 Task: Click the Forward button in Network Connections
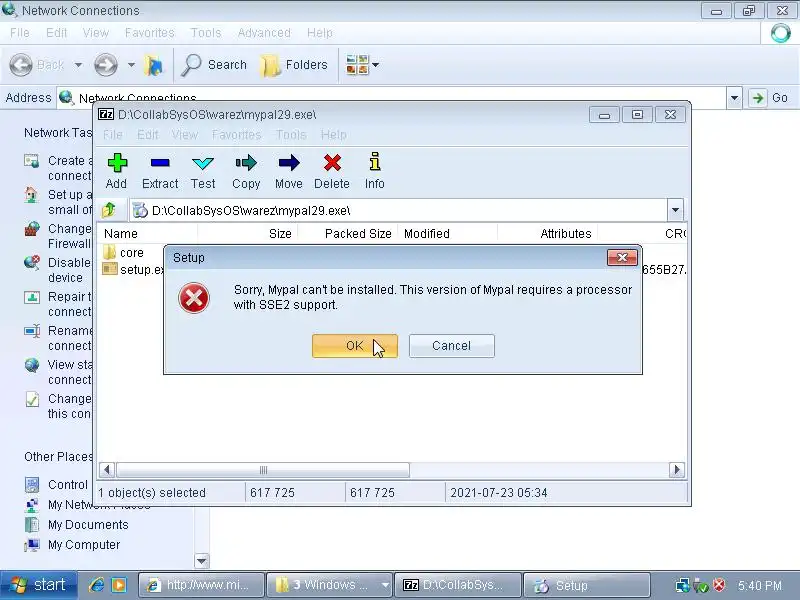tap(106, 65)
